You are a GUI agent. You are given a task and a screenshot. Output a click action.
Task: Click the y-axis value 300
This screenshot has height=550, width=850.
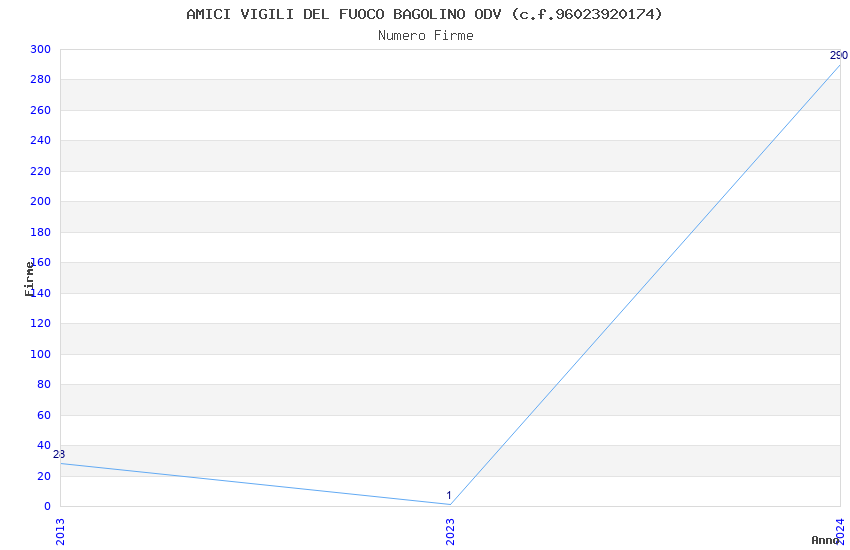[x=41, y=49]
